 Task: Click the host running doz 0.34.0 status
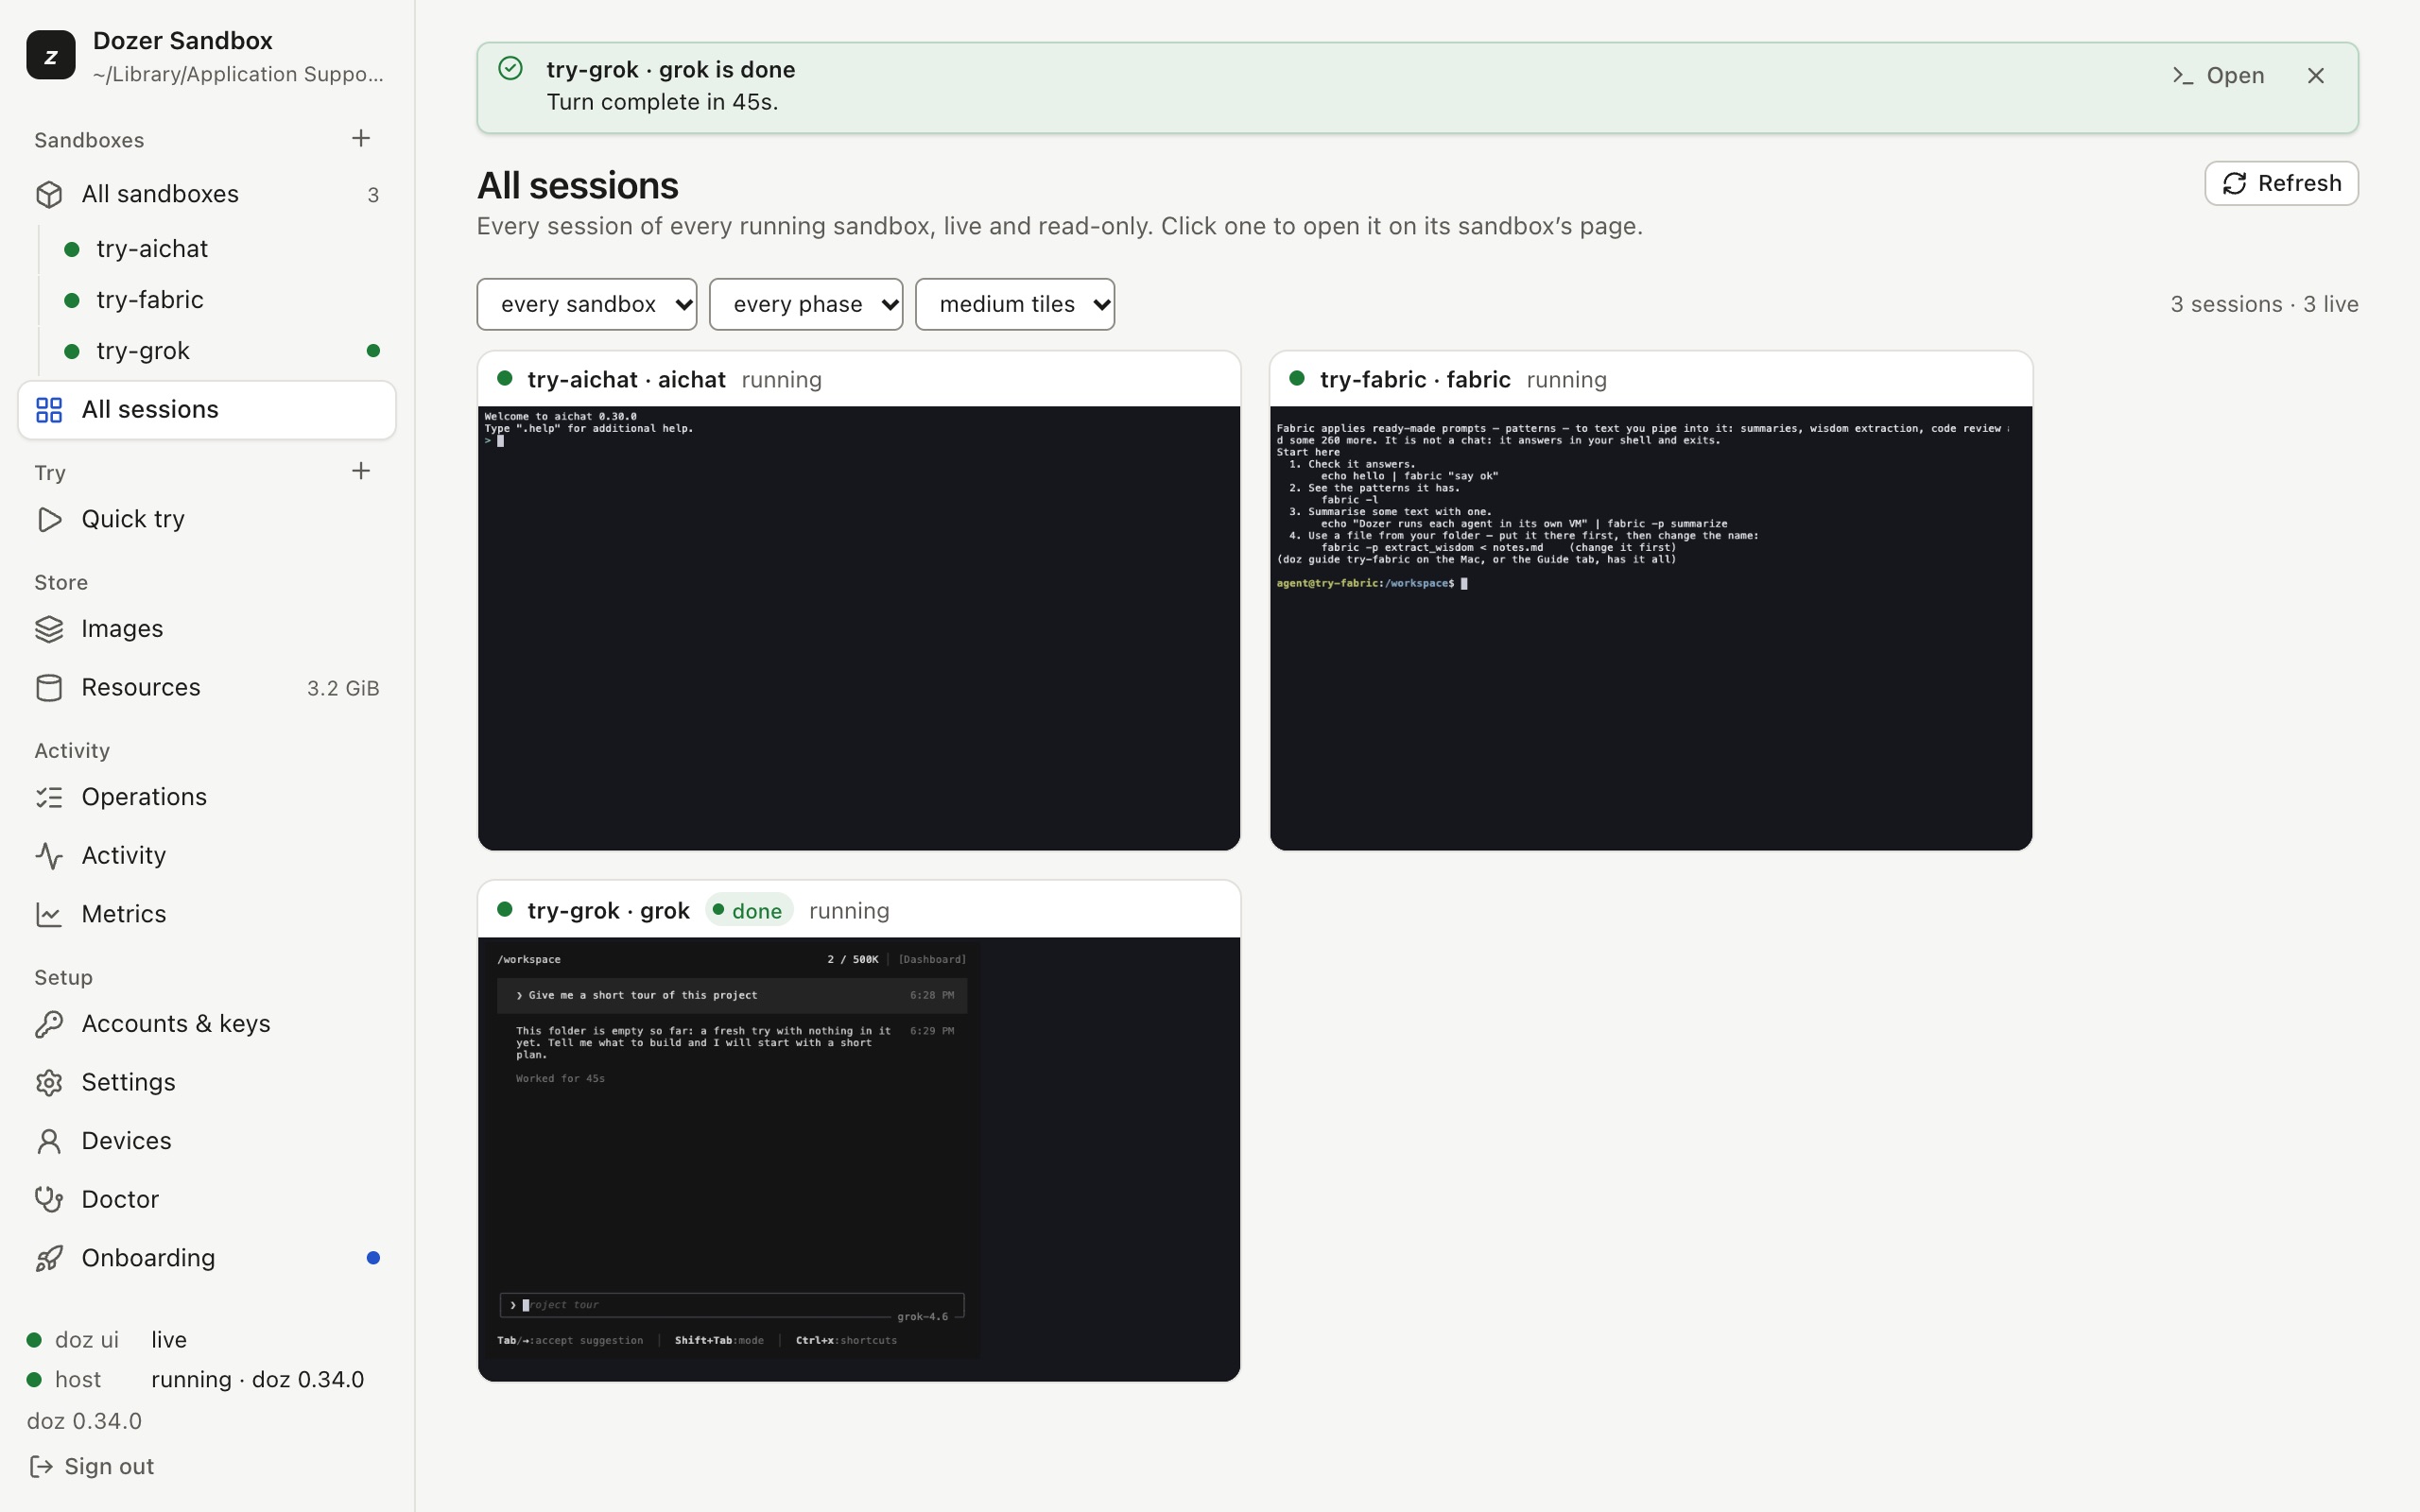(196, 1380)
